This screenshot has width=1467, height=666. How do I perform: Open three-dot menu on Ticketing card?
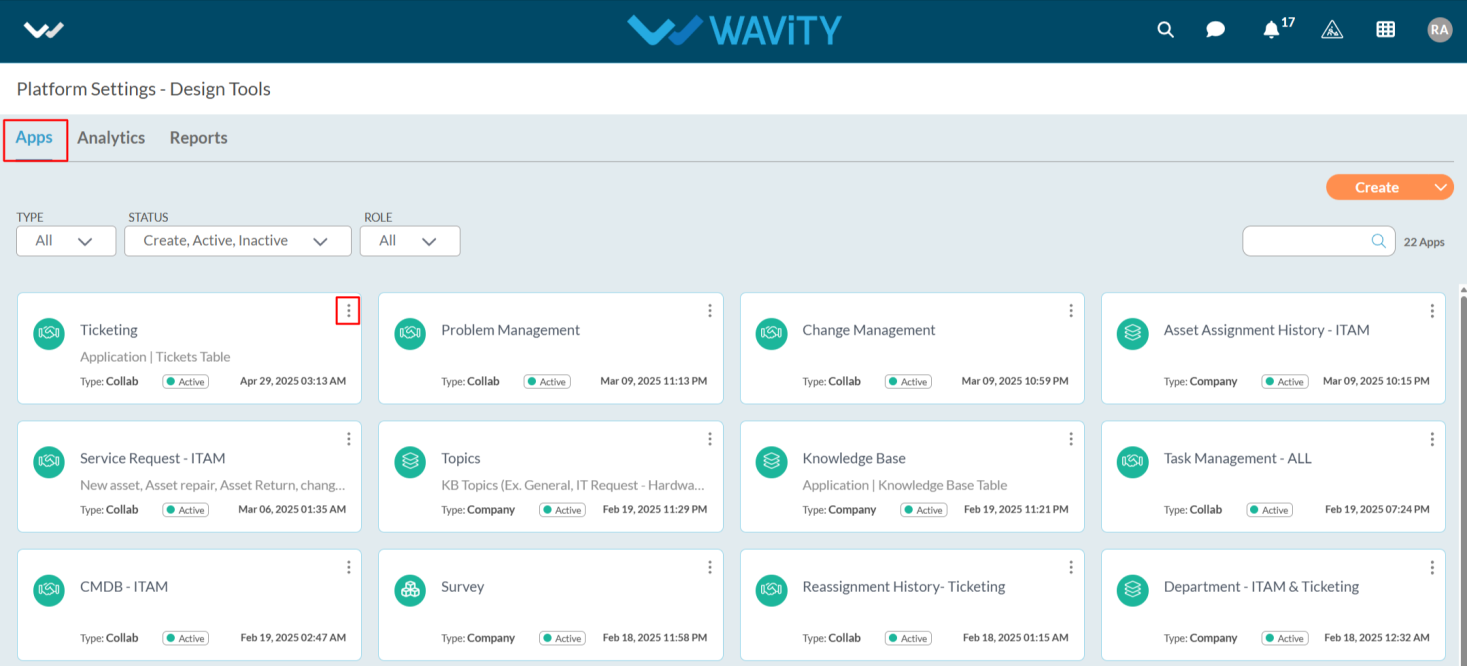coord(348,311)
